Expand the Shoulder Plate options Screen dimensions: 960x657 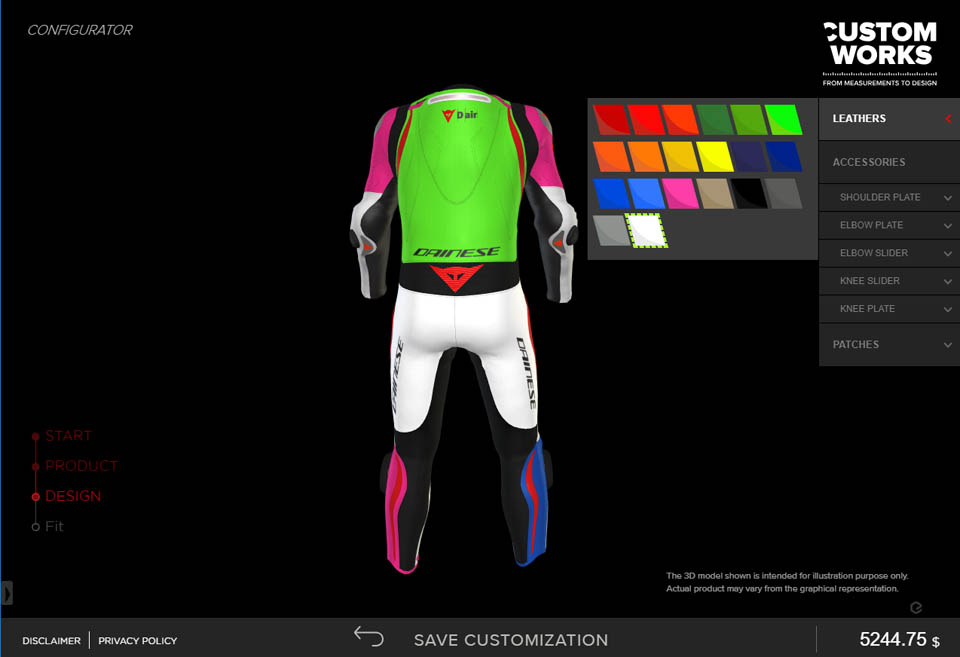(x=889, y=197)
